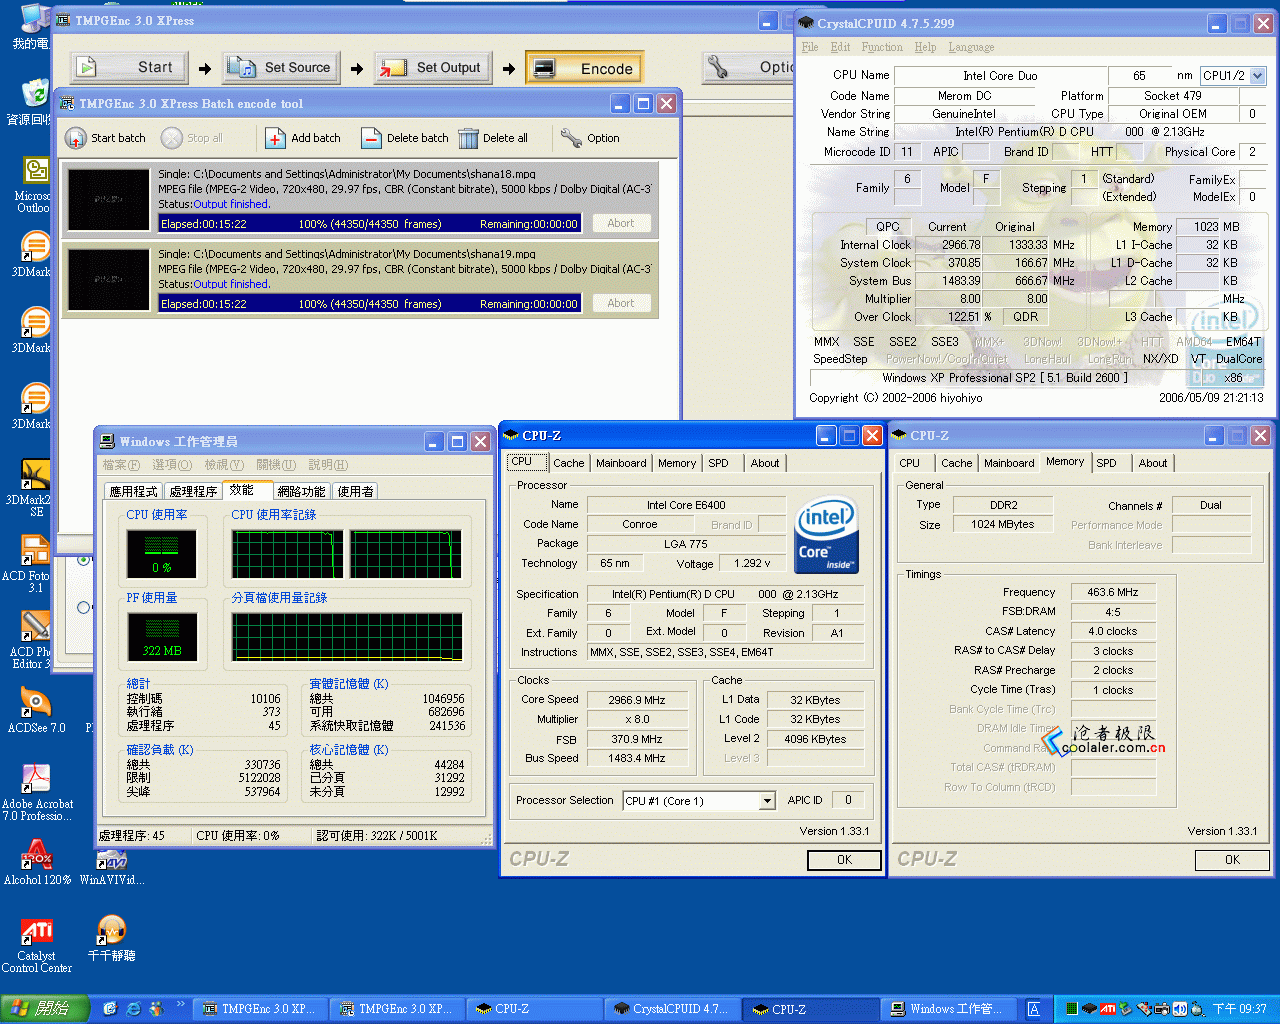Open the CPU1/2 dropdown in CrystalCPUID
The image size is (1280, 1024).
[x=1258, y=75]
